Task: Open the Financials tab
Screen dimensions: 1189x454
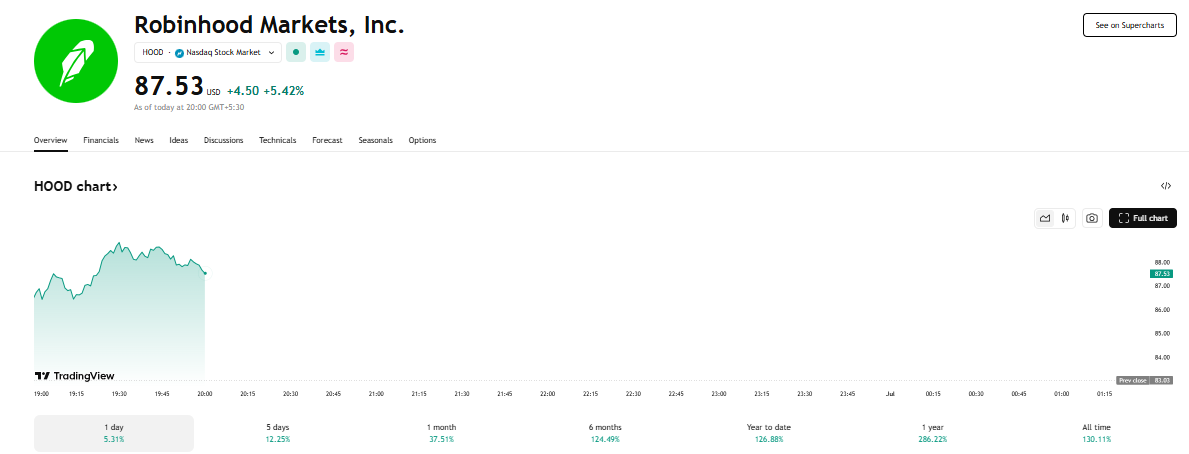Action: point(101,140)
